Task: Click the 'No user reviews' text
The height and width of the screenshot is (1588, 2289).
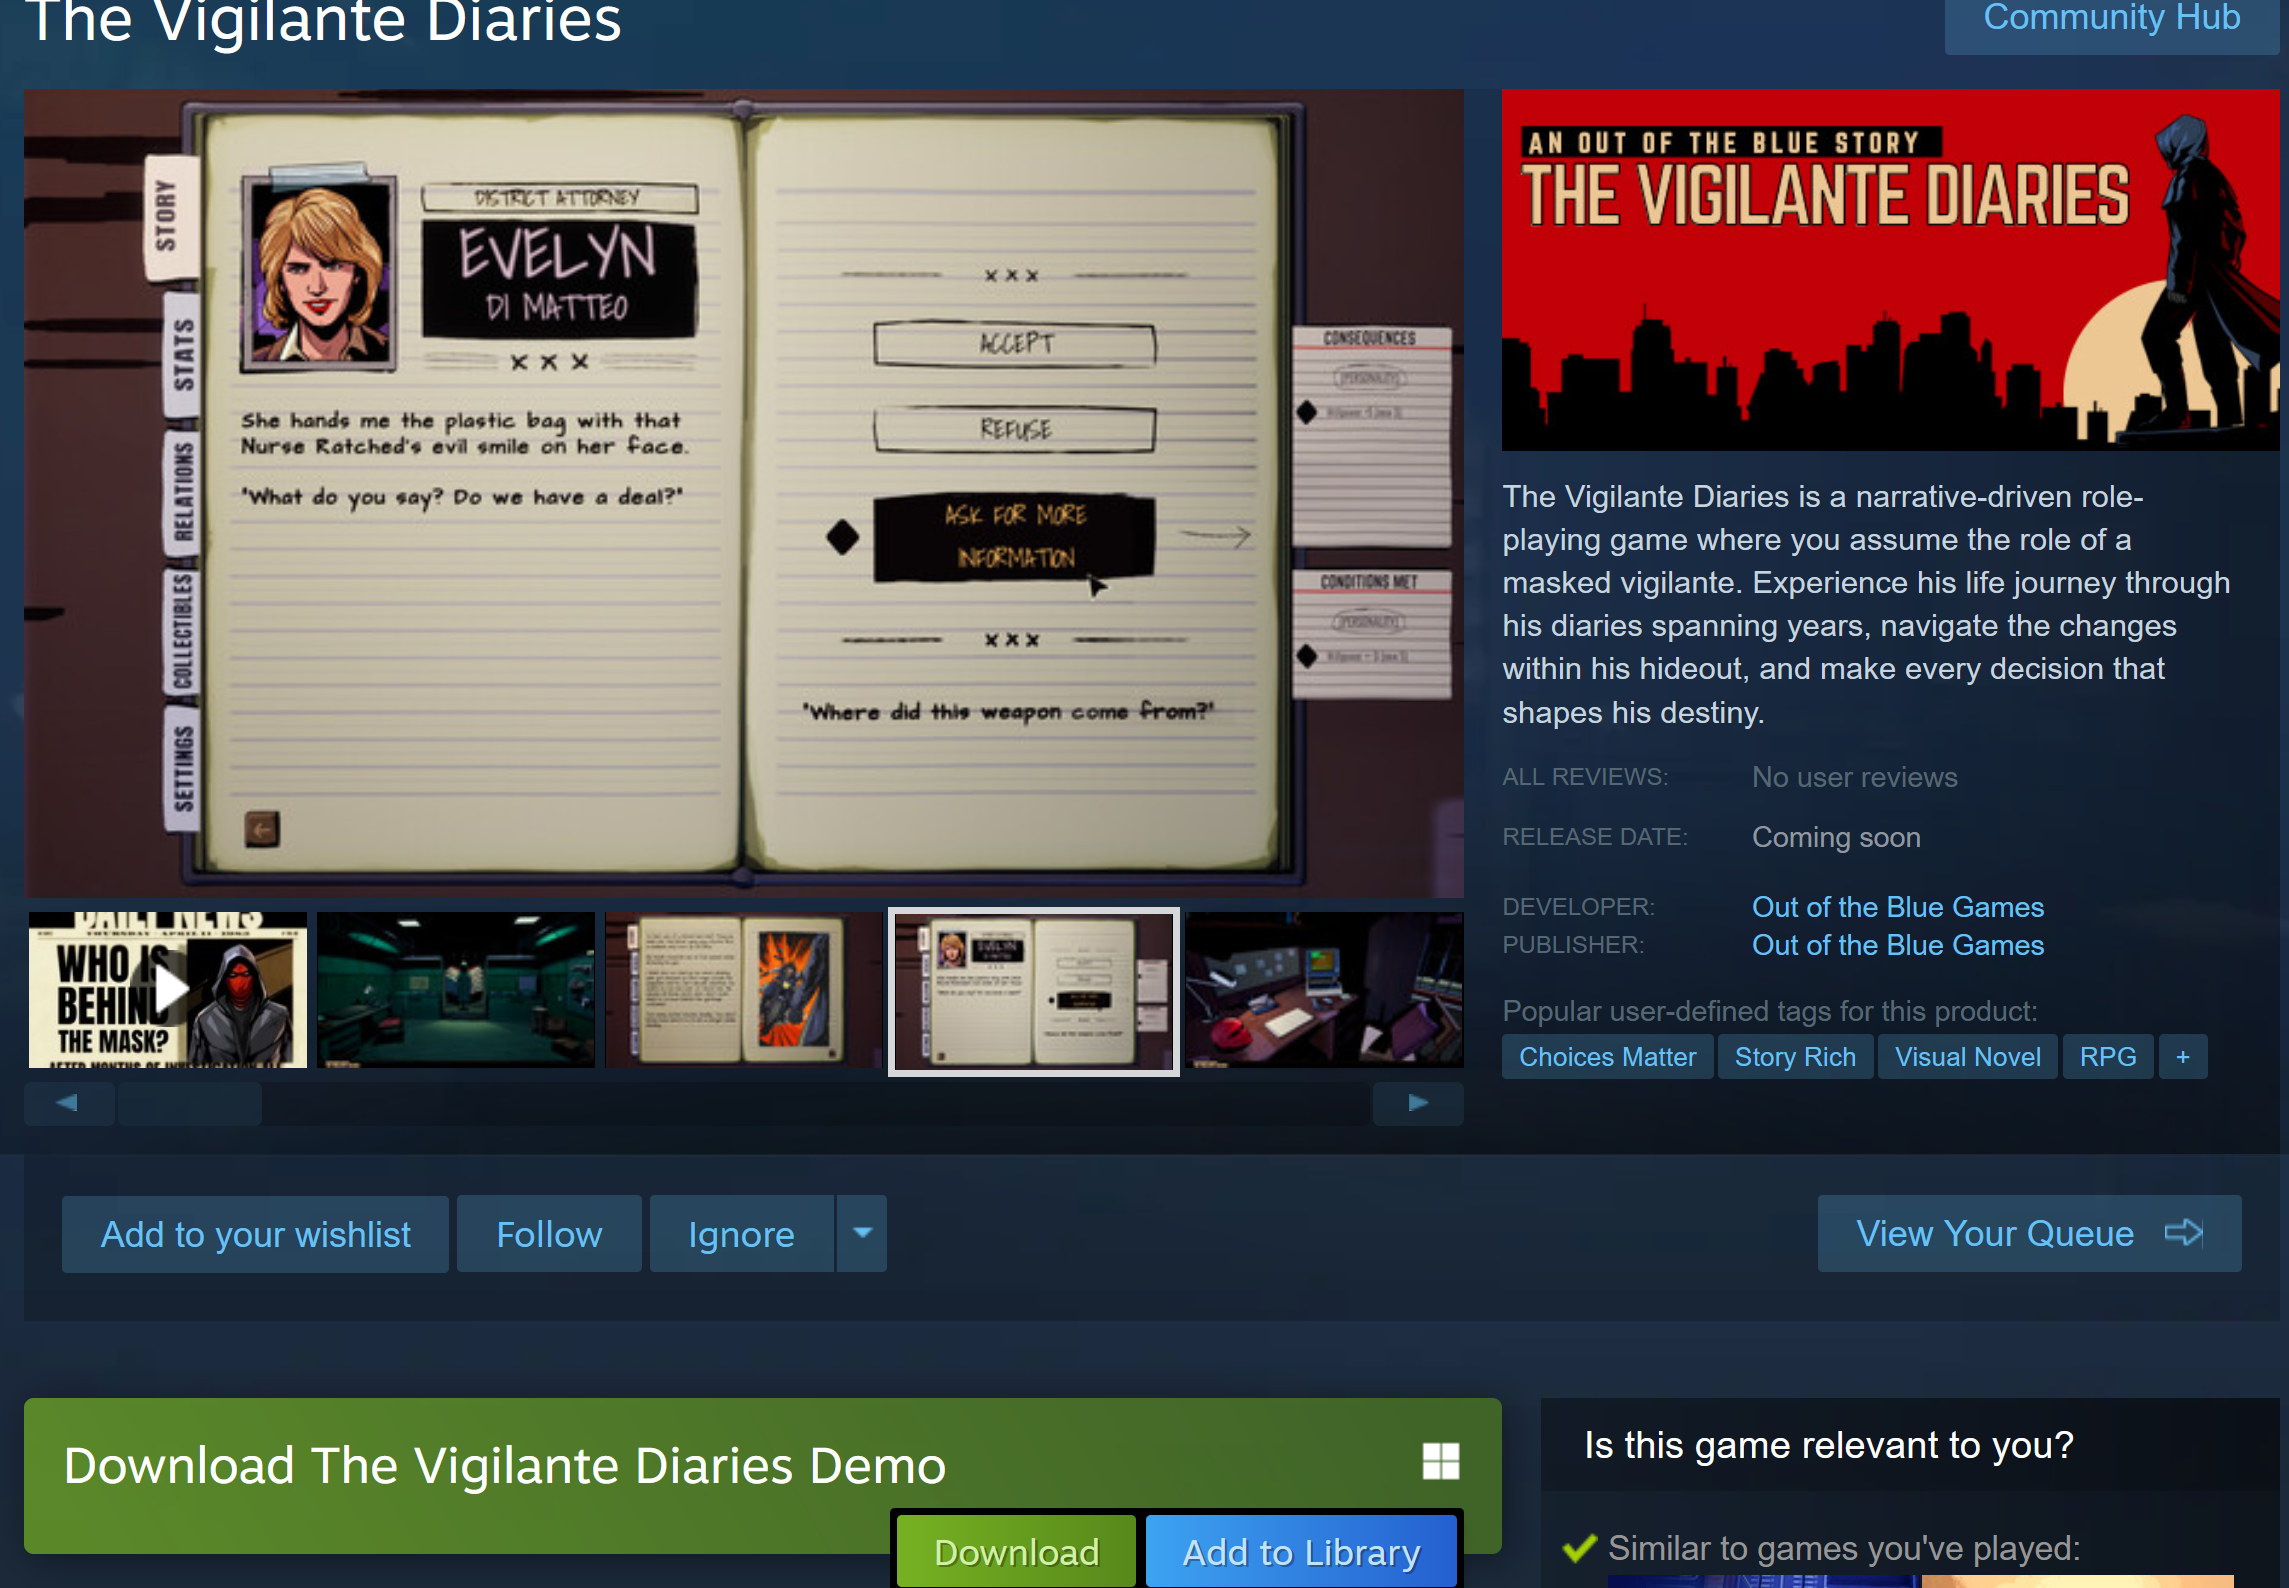Action: (x=1854, y=777)
